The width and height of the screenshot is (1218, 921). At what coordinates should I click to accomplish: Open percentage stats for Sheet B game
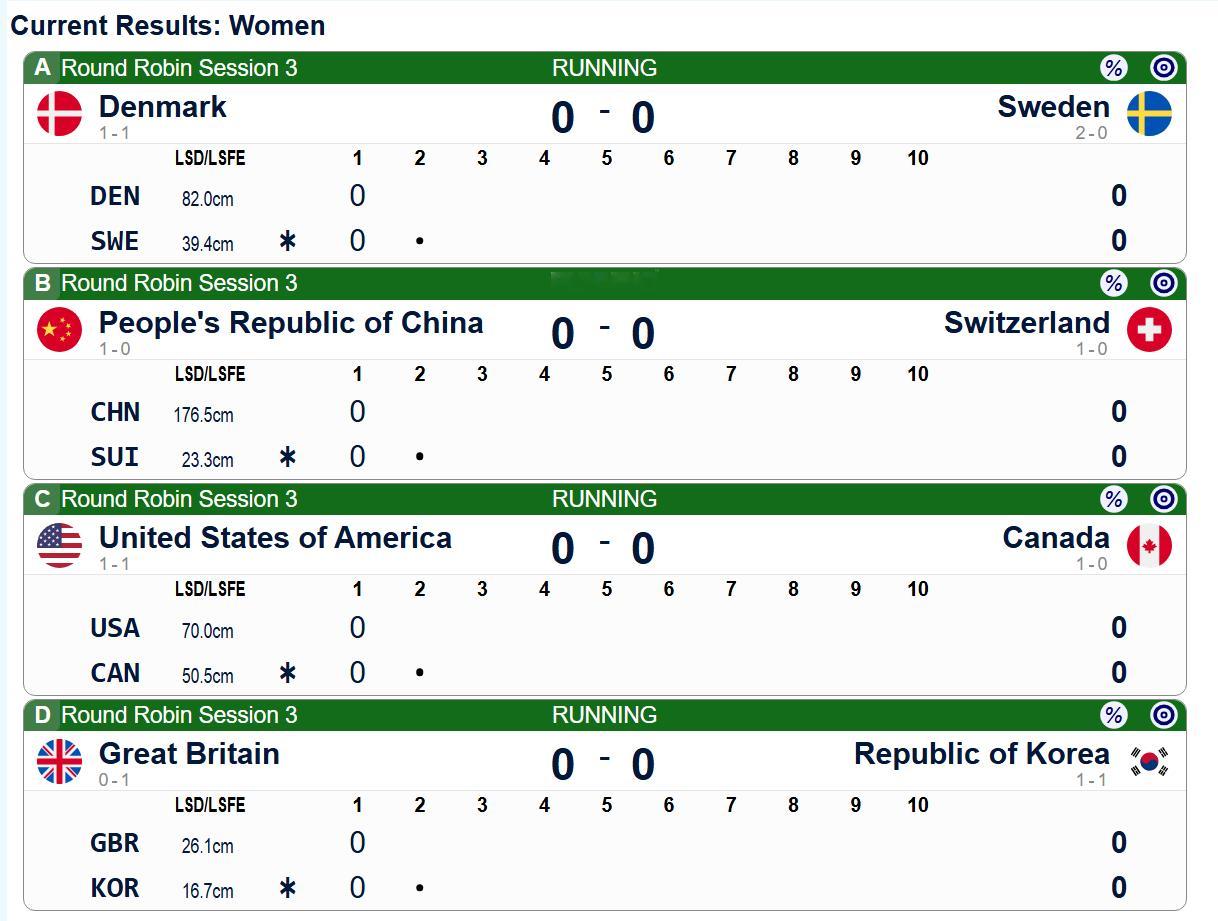1113,284
